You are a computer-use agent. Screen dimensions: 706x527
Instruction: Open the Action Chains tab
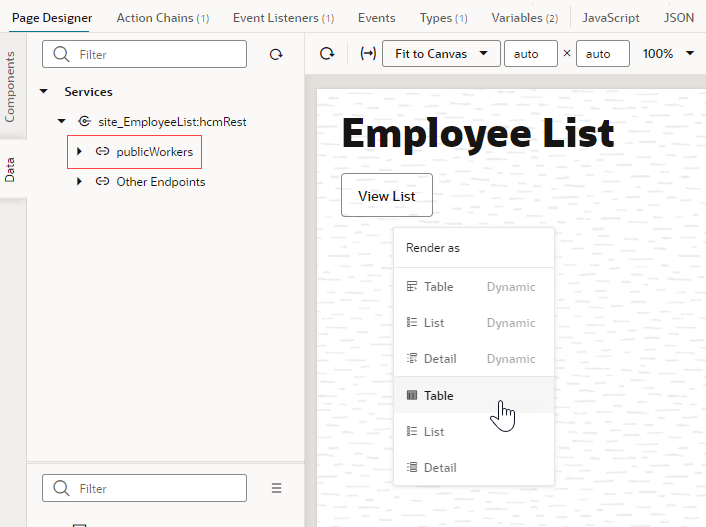[x=163, y=18]
